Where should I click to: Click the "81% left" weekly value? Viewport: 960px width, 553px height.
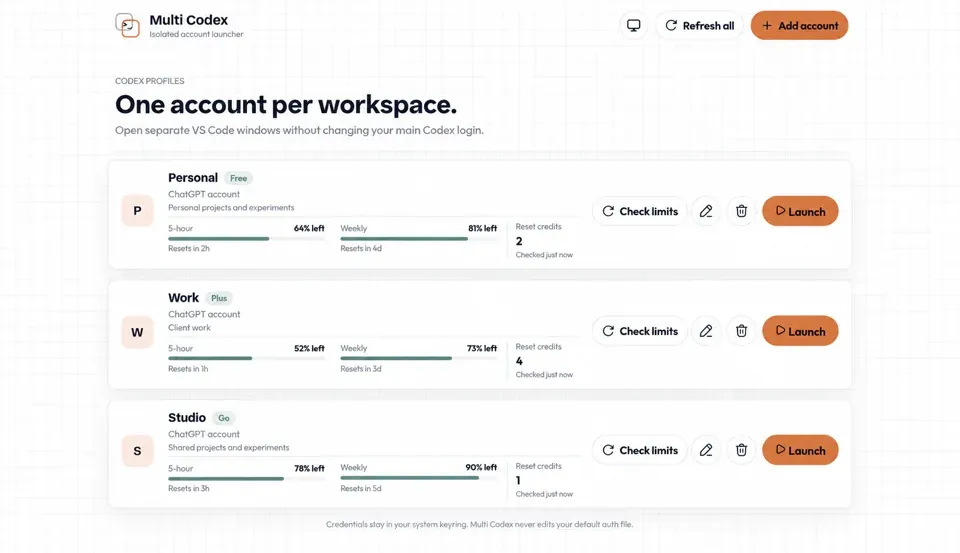482,228
